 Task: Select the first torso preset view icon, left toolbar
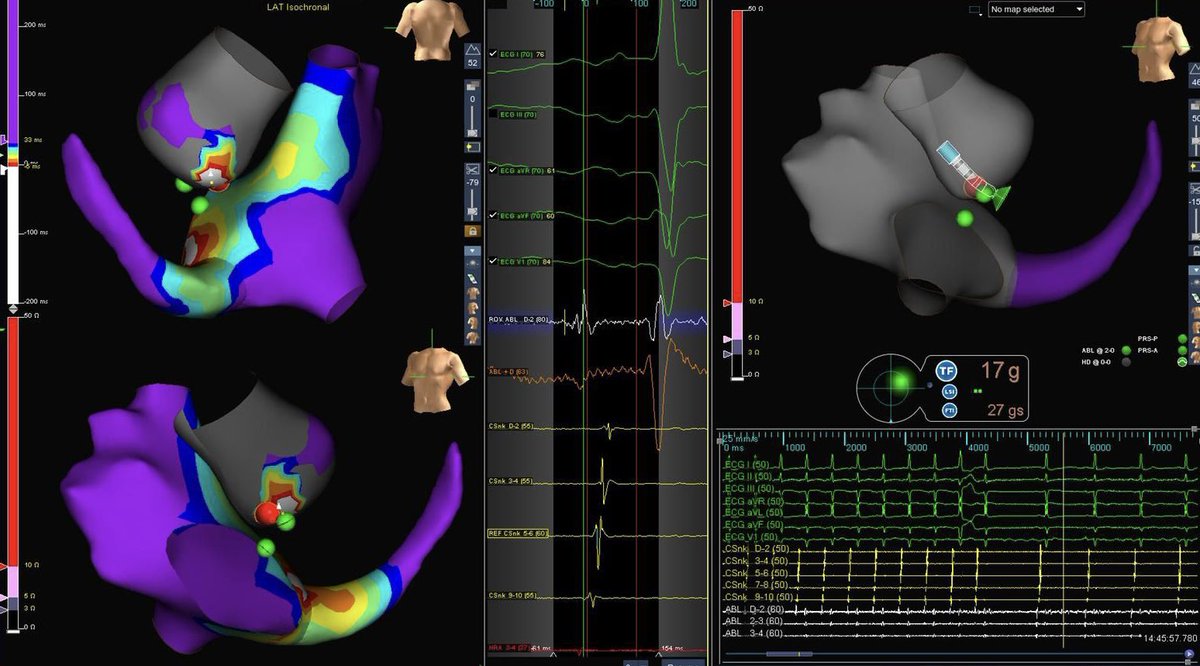click(x=472, y=294)
